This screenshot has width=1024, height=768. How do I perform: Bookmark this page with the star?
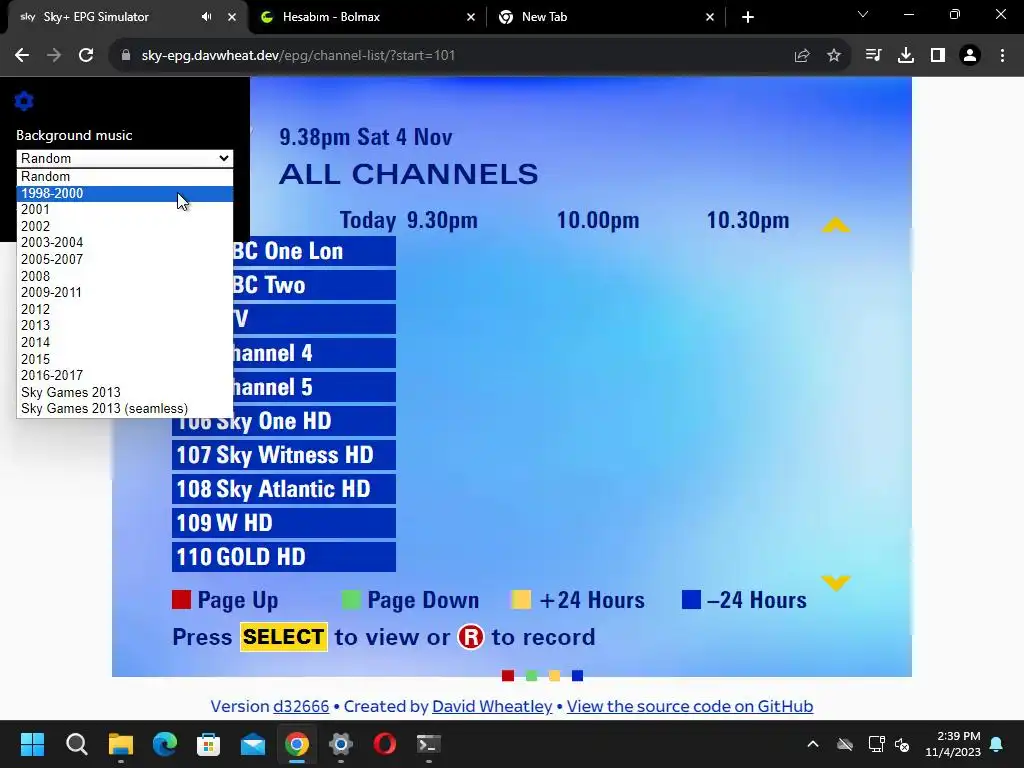coord(834,56)
